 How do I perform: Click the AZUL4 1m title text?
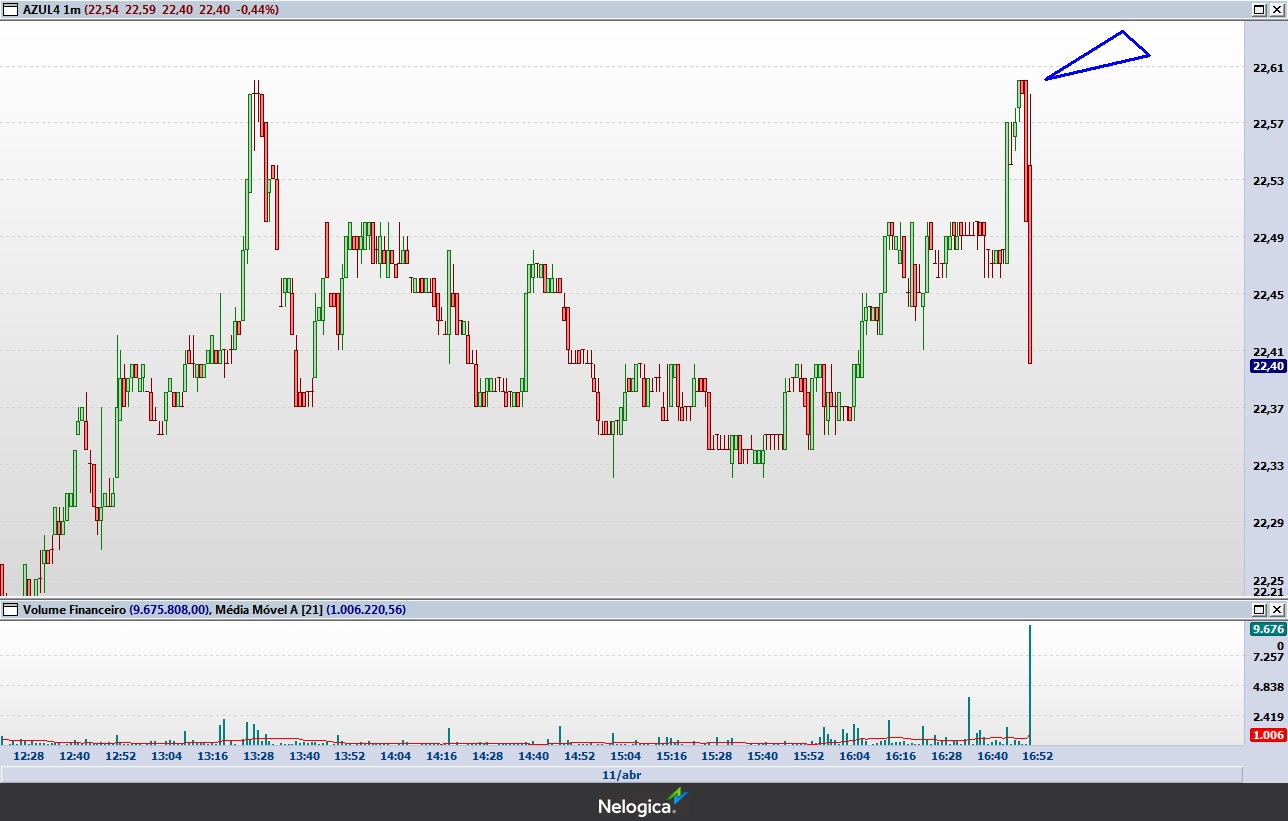click(52, 9)
